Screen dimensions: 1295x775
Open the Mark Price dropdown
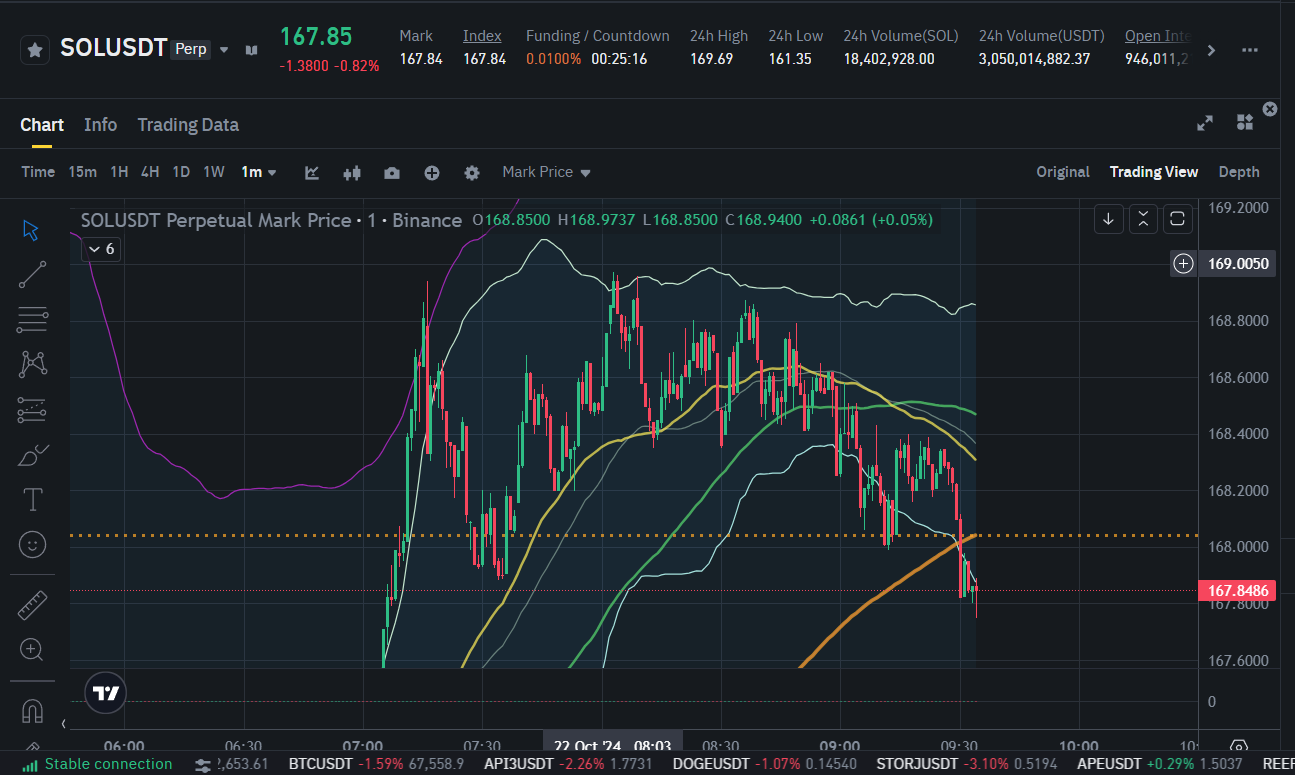click(x=546, y=172)
